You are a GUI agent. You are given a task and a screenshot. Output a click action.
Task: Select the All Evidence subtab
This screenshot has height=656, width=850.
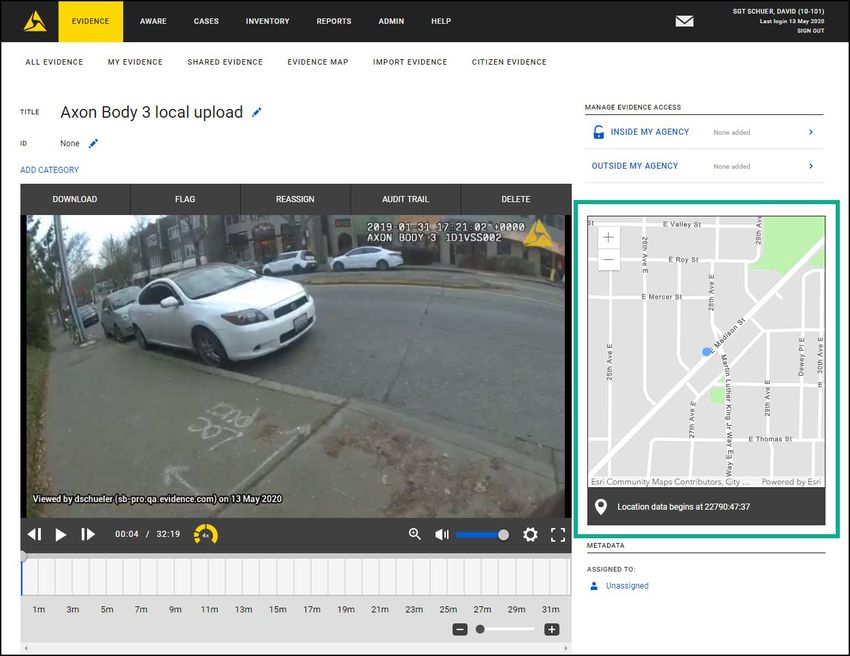click(x=54, y=62)
